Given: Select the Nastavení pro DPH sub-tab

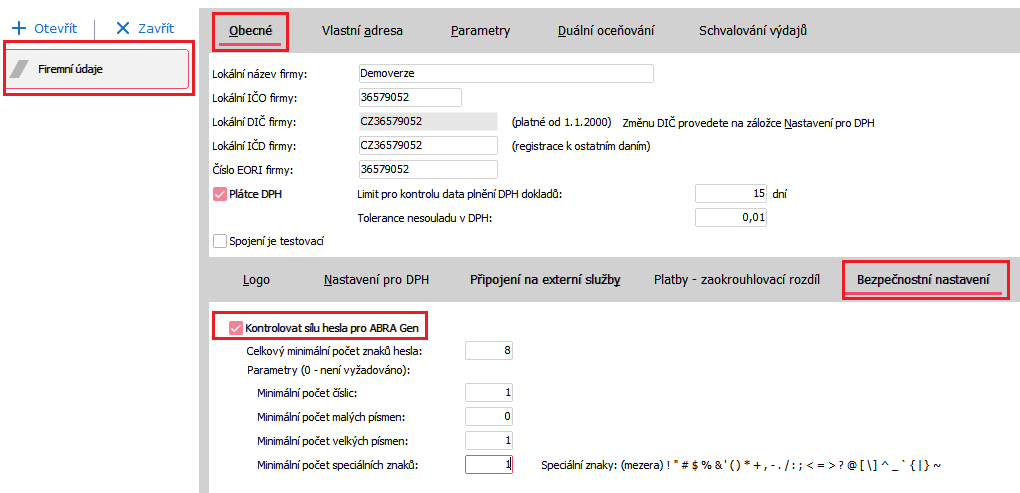Looking at the screenshot, I should (x=376, y=280).
